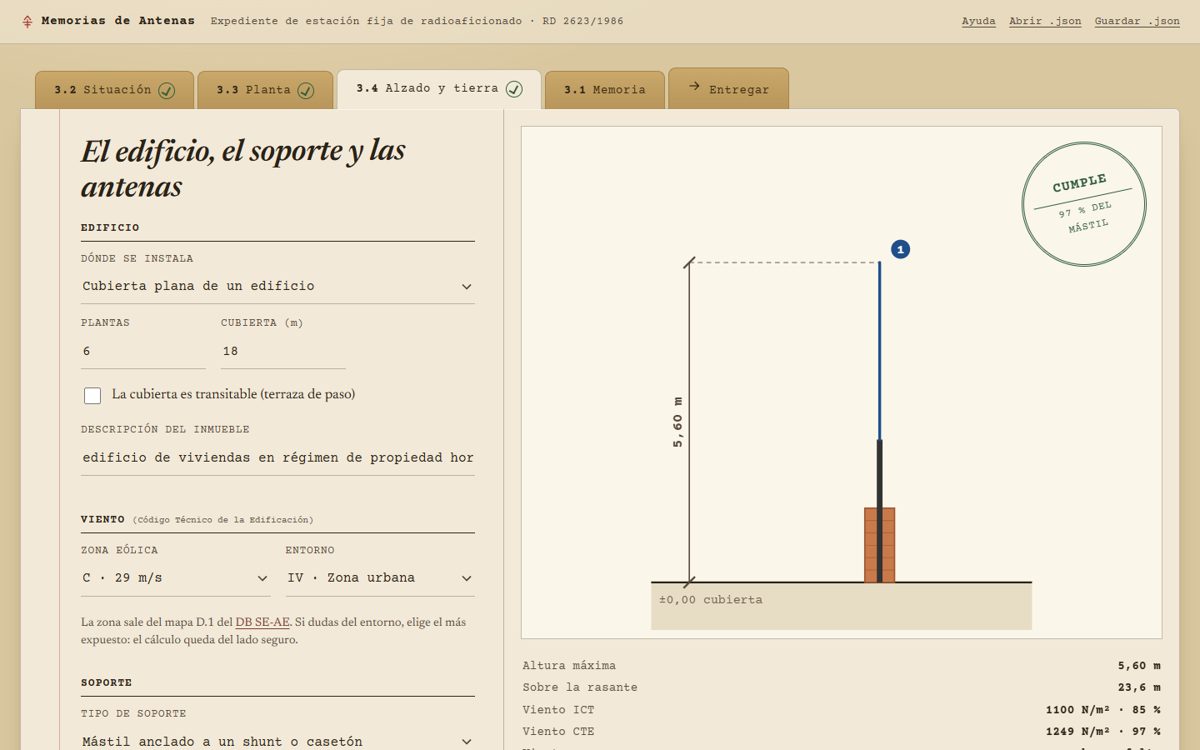This screenshot has width=1200, height=750.
Task: Click the 'Altura máxima' result row label
Action: [569, 666]
